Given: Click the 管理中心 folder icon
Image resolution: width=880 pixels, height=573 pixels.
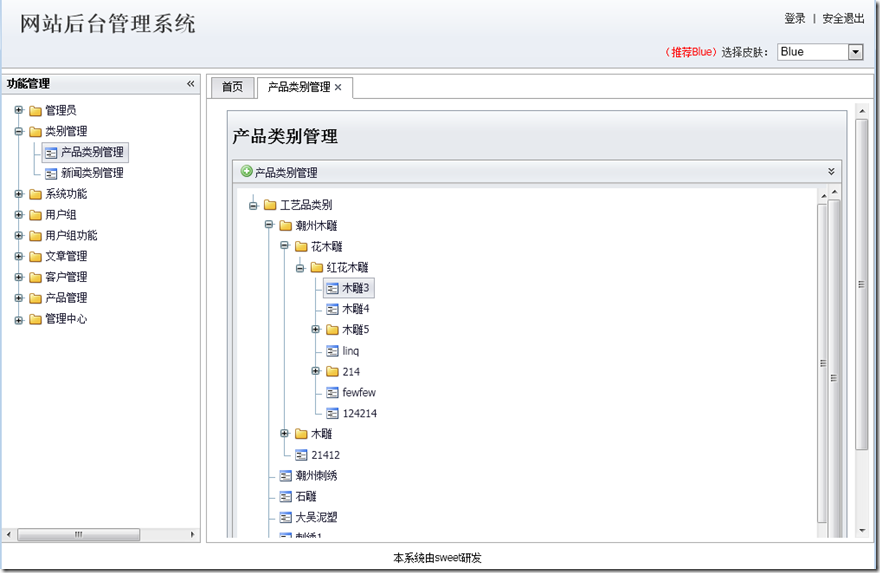Looking at the screenshot, I should coord(35,319).
